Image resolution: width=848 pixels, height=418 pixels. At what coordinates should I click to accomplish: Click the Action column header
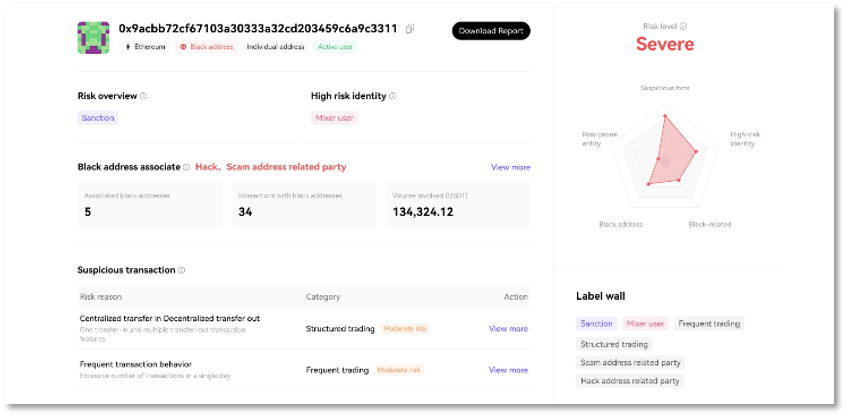point(515,297)
